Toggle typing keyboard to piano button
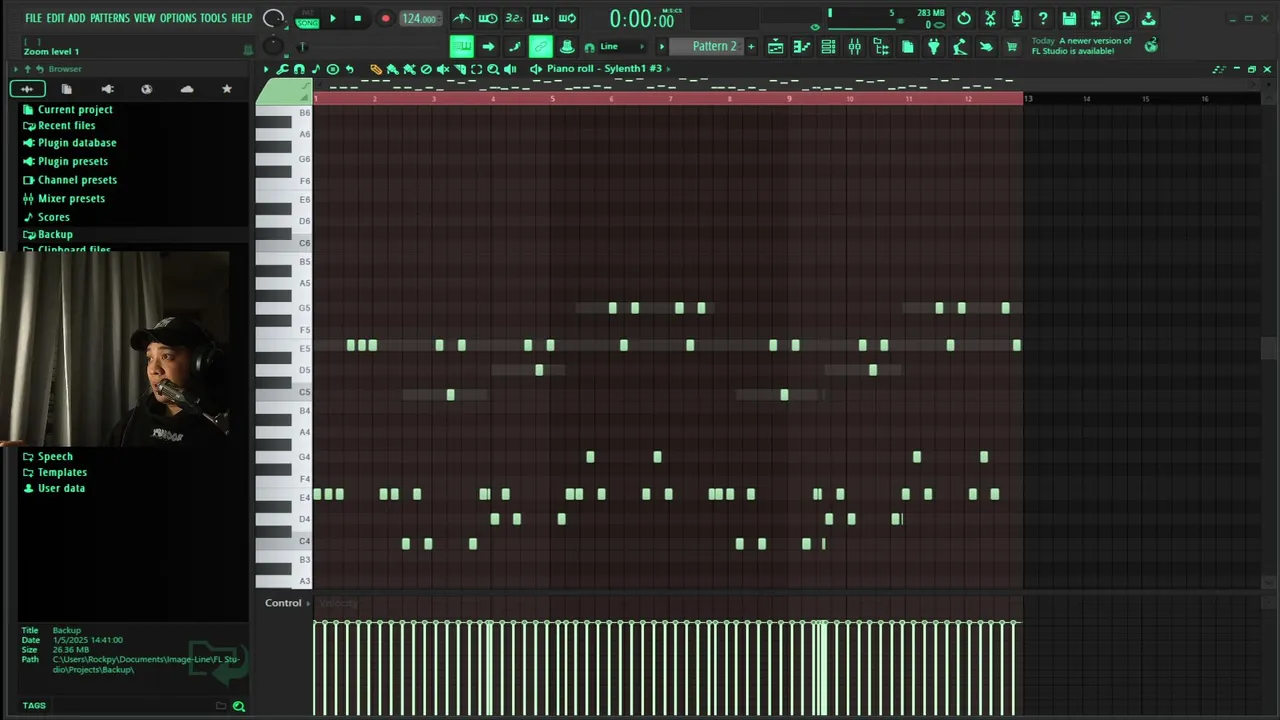1280x720 pixels. pyautogui.click(x=461, y=47)
